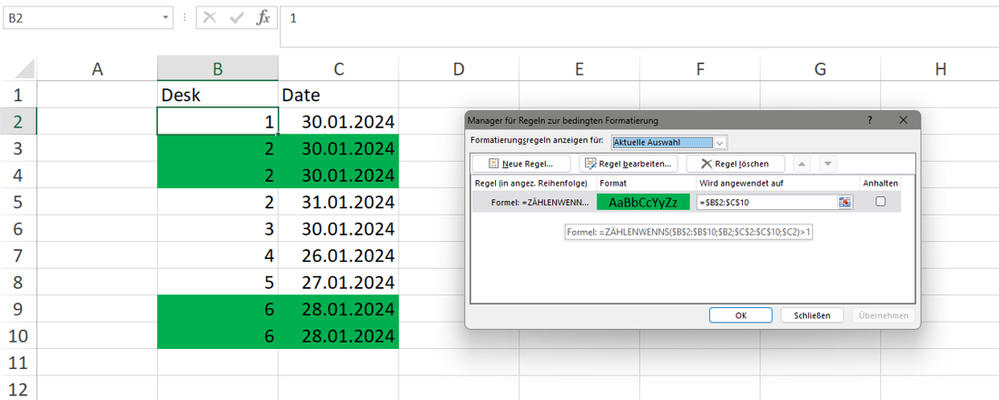Viewport: 999px width, 400px height.
Task: Click the move rule down arrow
Action: tap(828, 164)
